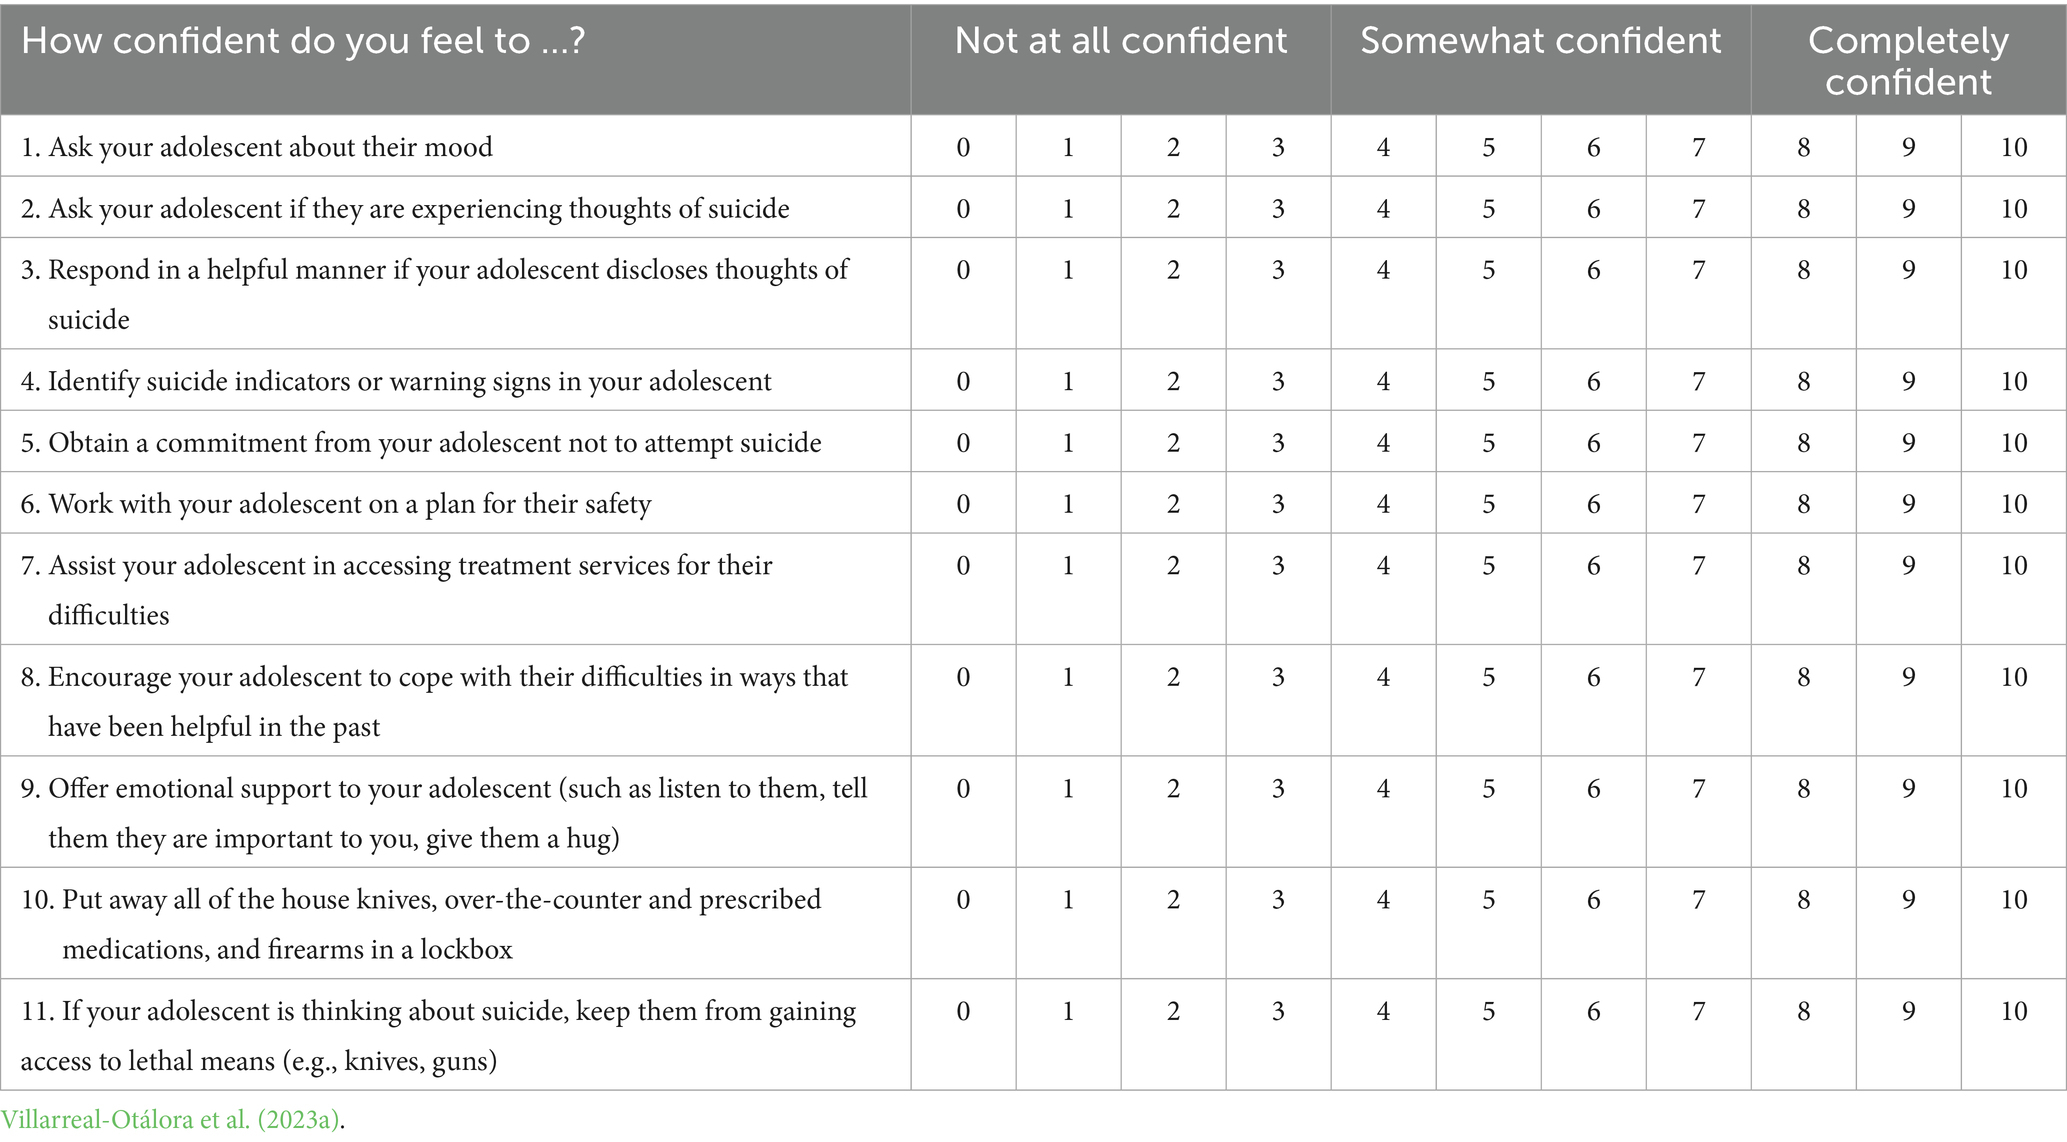Select 6 for offering emotional support item
Image resolution: width=2067 pixels, height=1142 pixels.
pos(1593,789)
